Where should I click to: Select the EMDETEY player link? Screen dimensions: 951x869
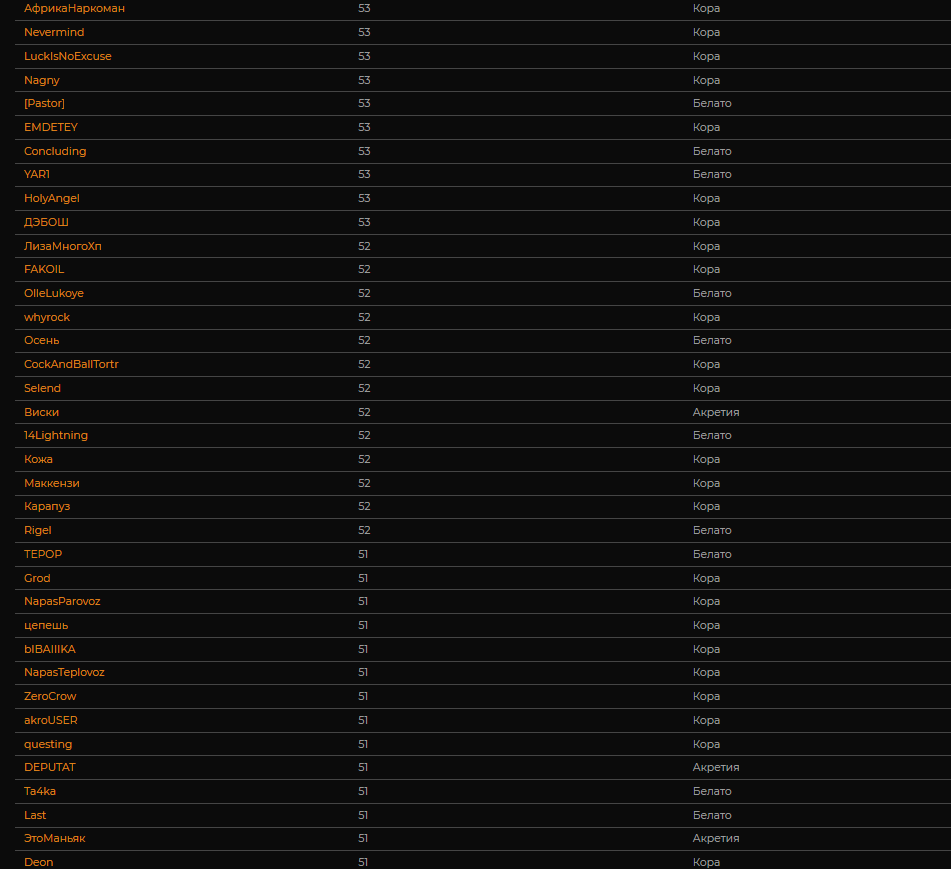click(x=51, y=127)
